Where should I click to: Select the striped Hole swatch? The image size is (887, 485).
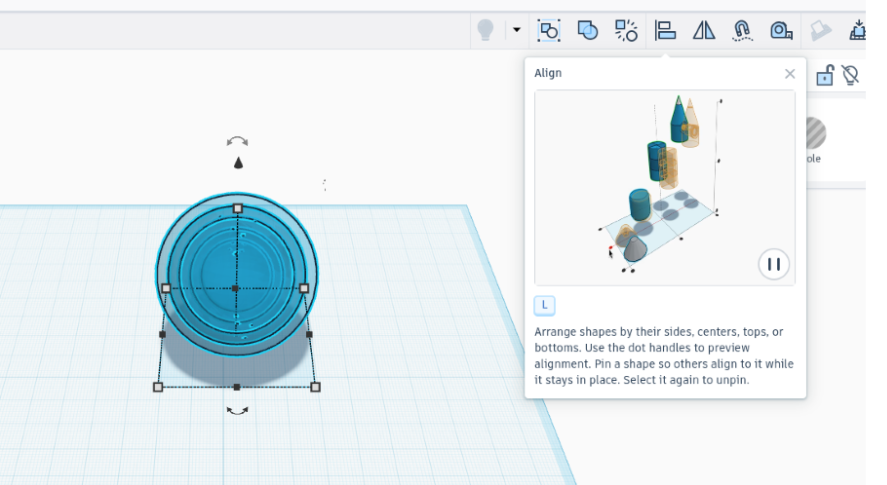click(x=815, y=133)
